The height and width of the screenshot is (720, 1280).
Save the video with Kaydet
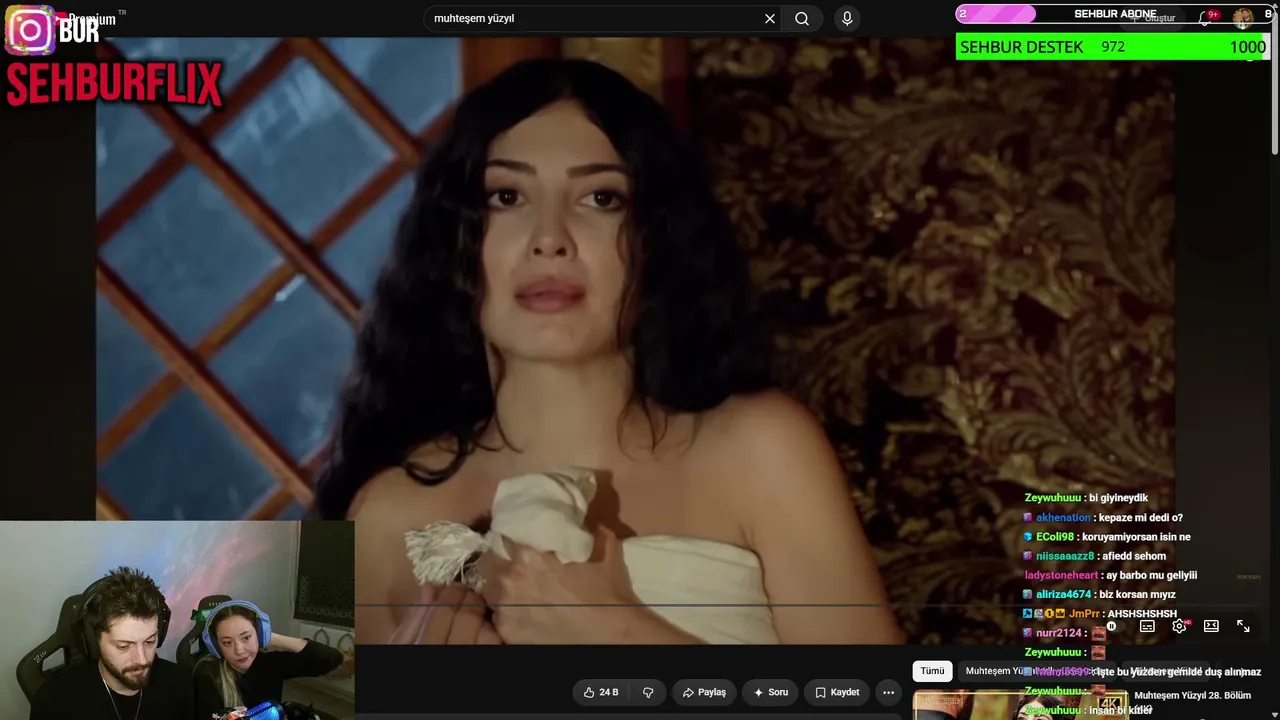pos(837,692)
